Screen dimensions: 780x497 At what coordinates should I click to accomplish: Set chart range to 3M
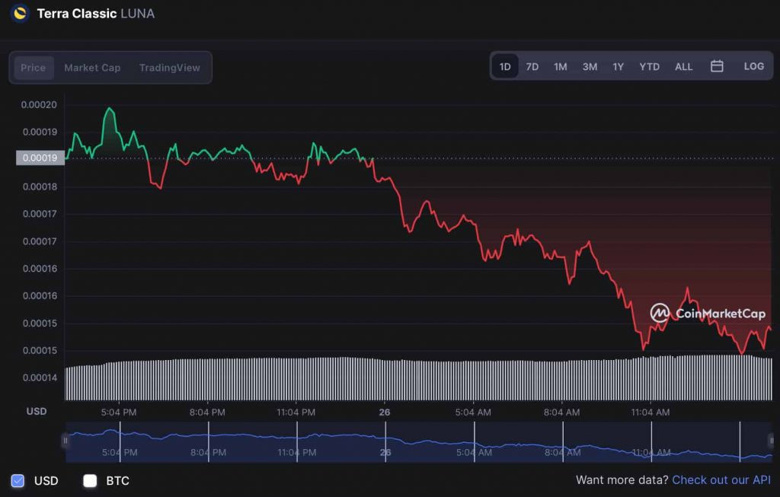(x=590, y=67)
